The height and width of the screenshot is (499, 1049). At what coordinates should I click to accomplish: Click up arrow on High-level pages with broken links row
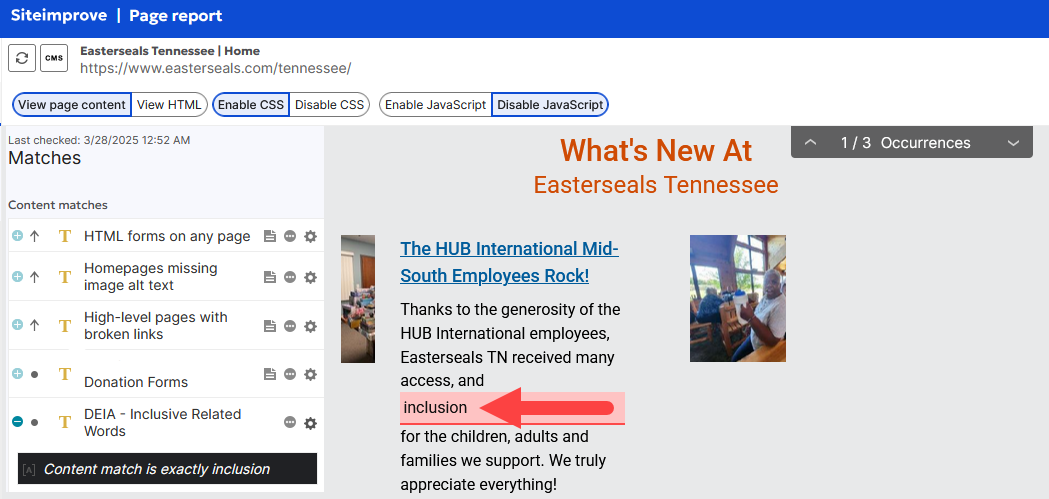click(x=35, y=326)
